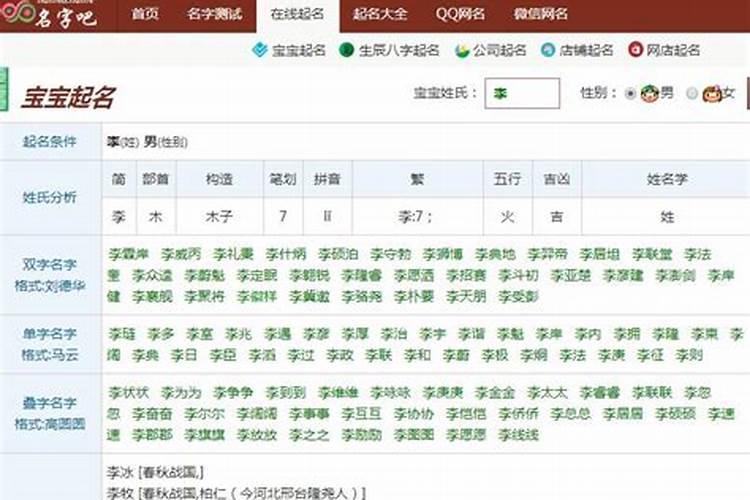The width and height of the screenshot is (750, 500).
Task: Click the 五行 value 火
Action: [x=507, y=216]
